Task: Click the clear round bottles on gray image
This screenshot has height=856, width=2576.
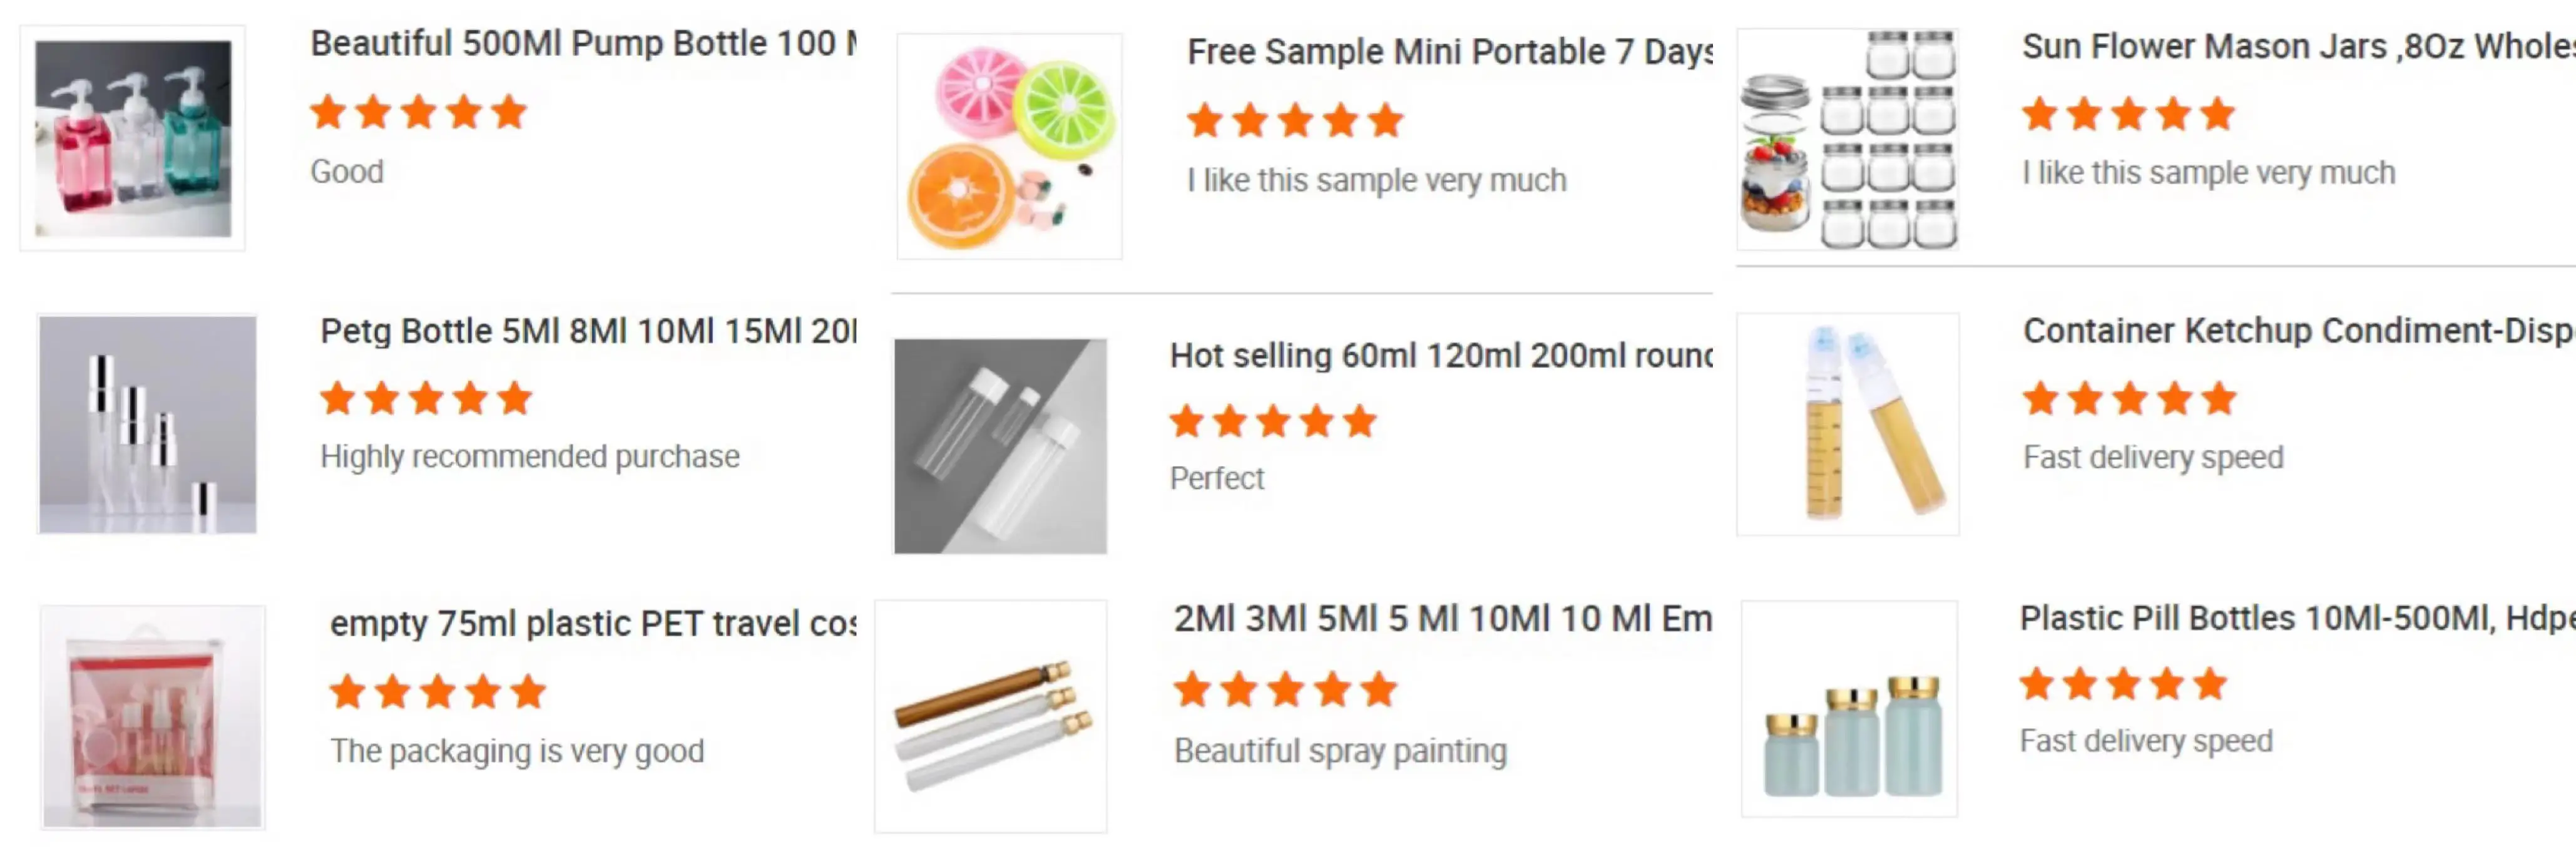Action: pos(1000,446)
